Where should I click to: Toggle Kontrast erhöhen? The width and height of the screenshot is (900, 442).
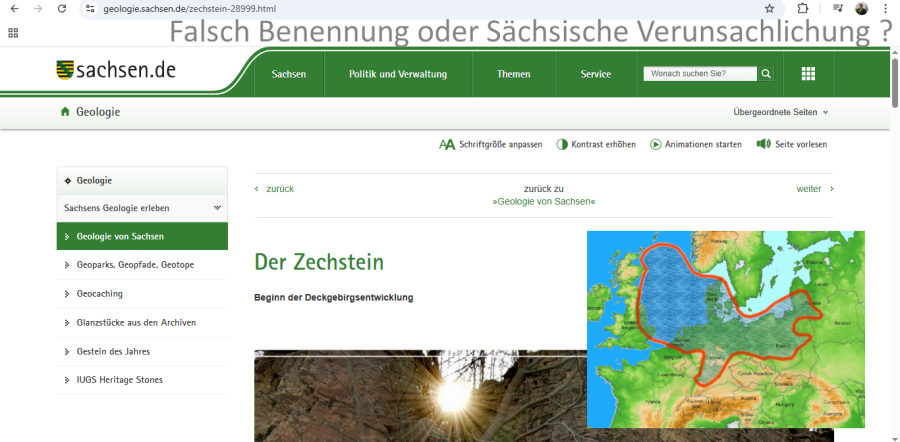click(x=596, y=144)
